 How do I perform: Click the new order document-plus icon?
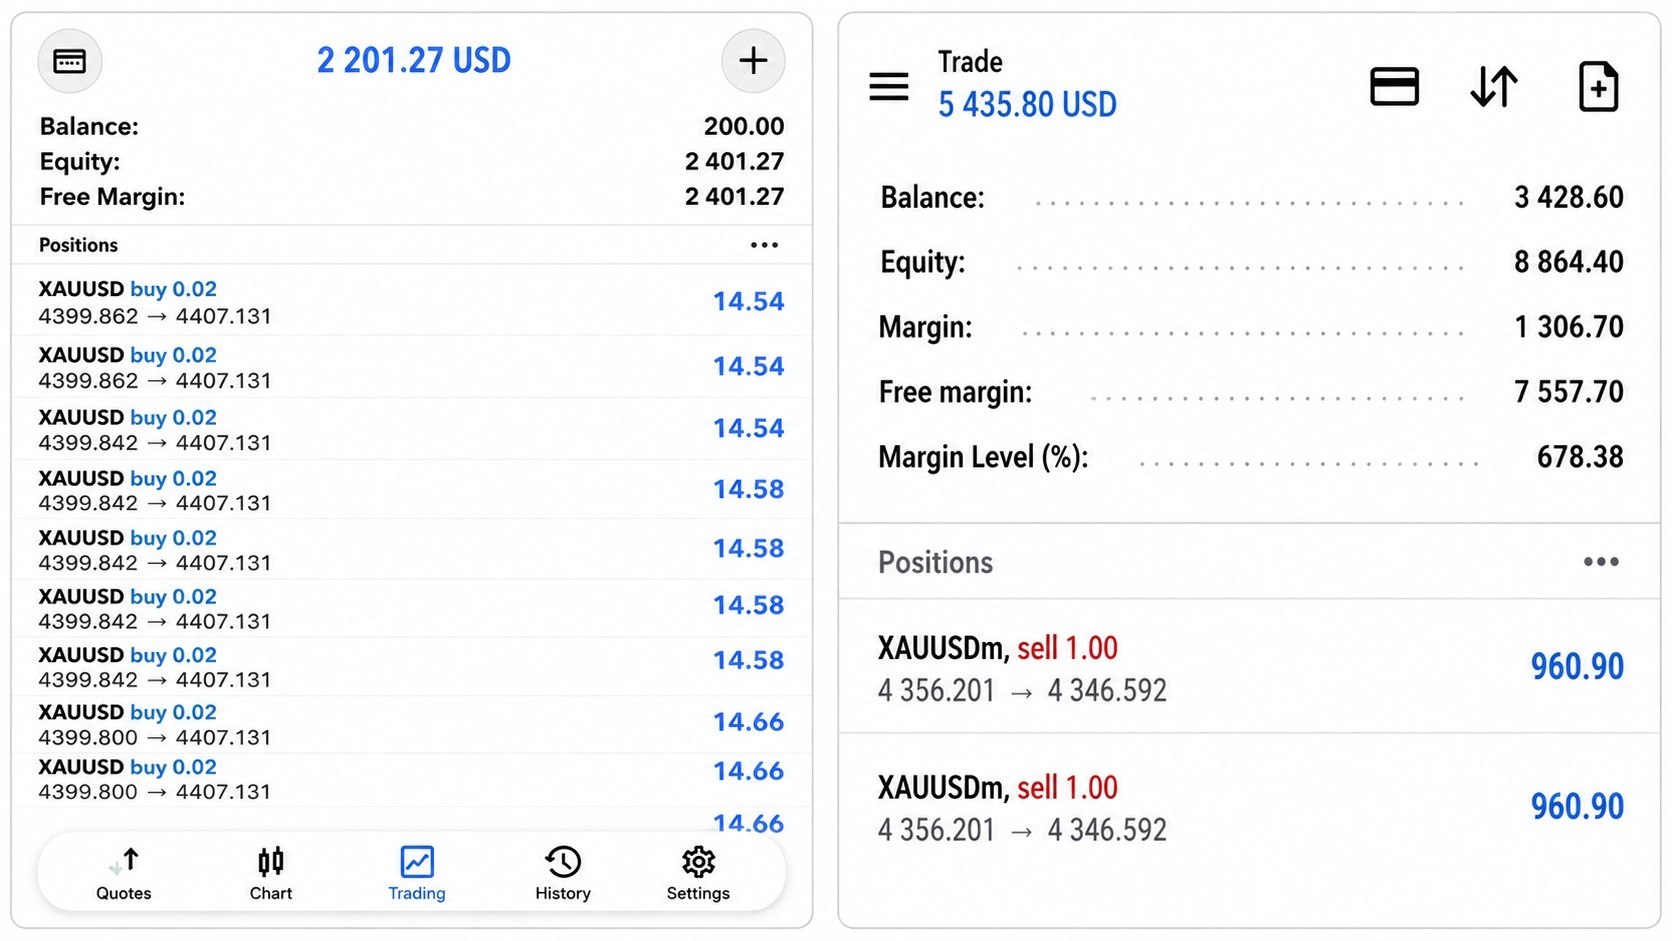click(1598, 86)
